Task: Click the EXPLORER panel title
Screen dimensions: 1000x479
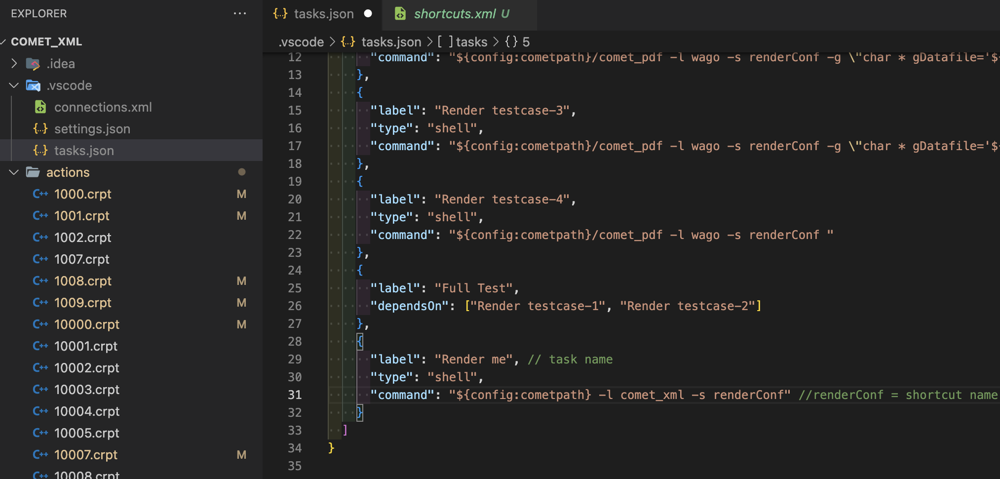Action: click(39, 13)
